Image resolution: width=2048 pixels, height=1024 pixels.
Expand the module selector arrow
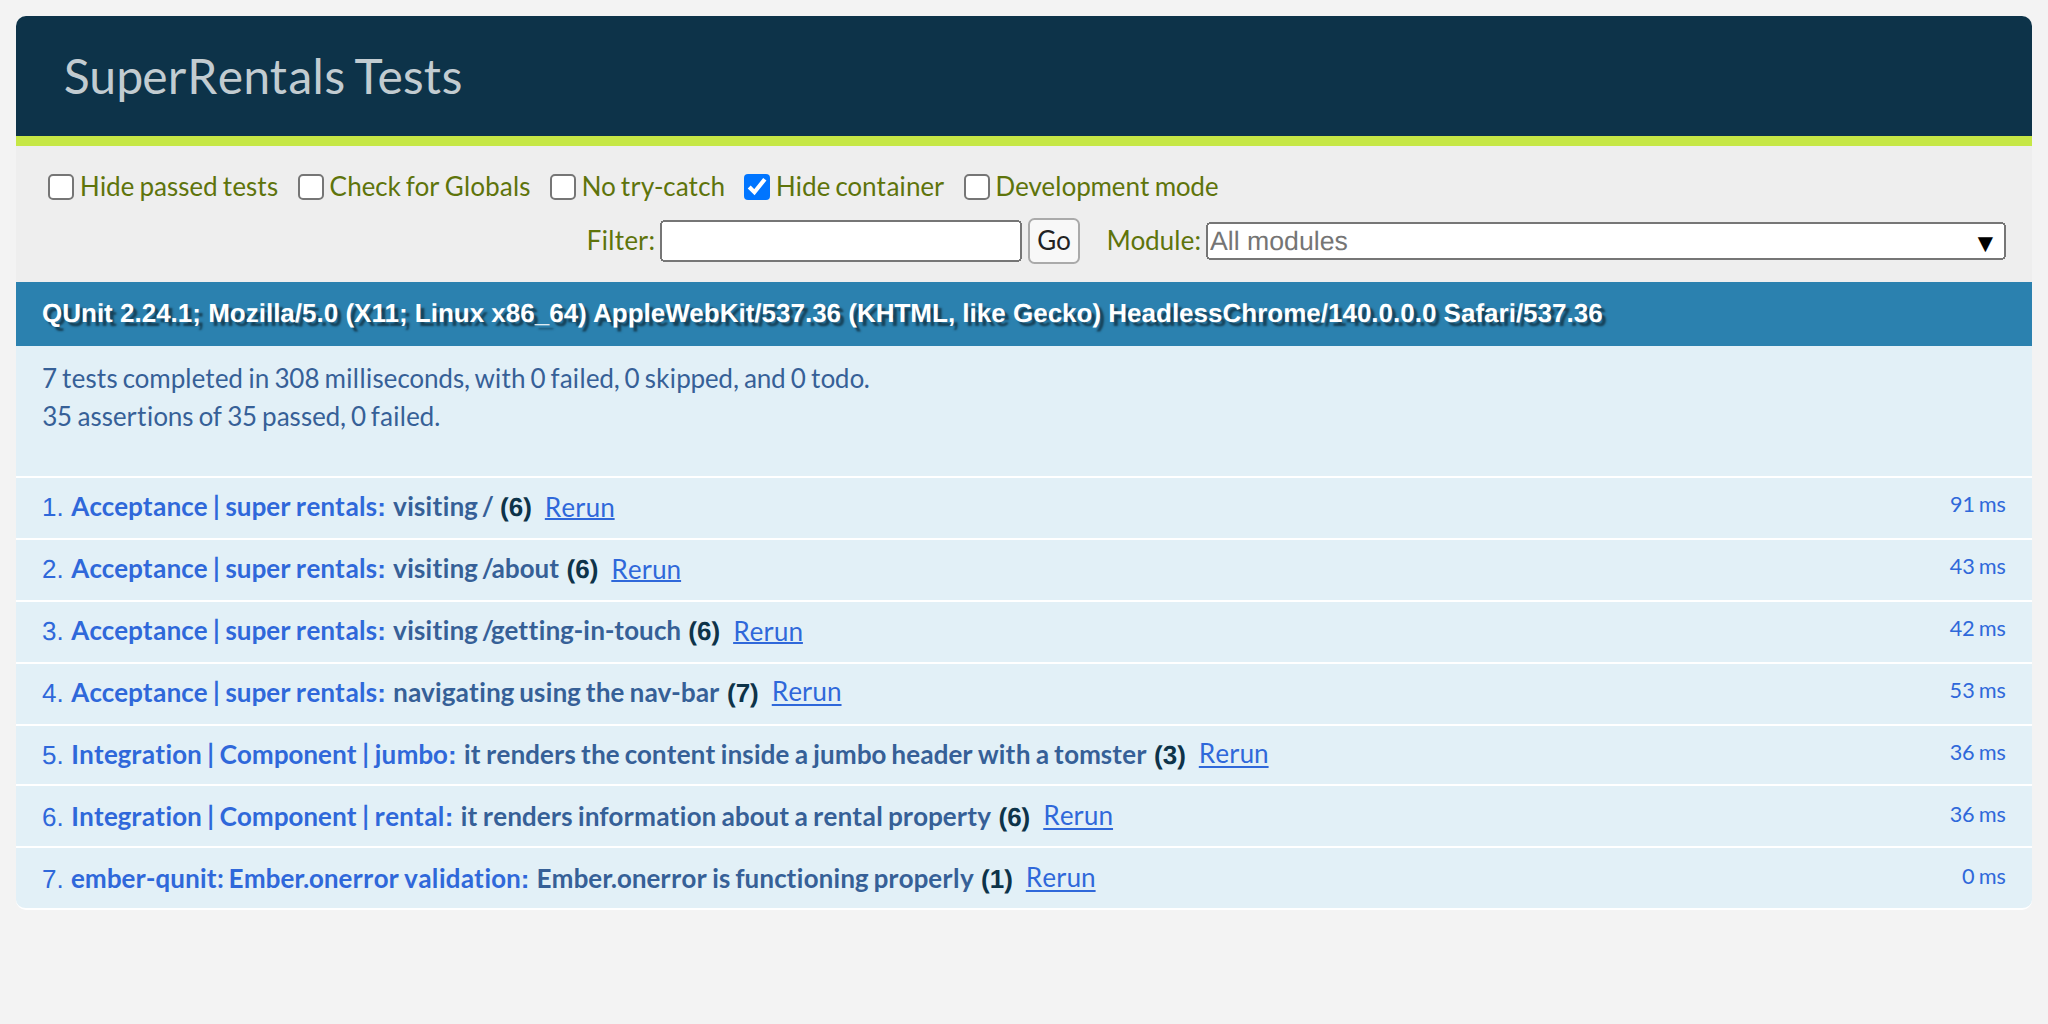coord(1984,241)
